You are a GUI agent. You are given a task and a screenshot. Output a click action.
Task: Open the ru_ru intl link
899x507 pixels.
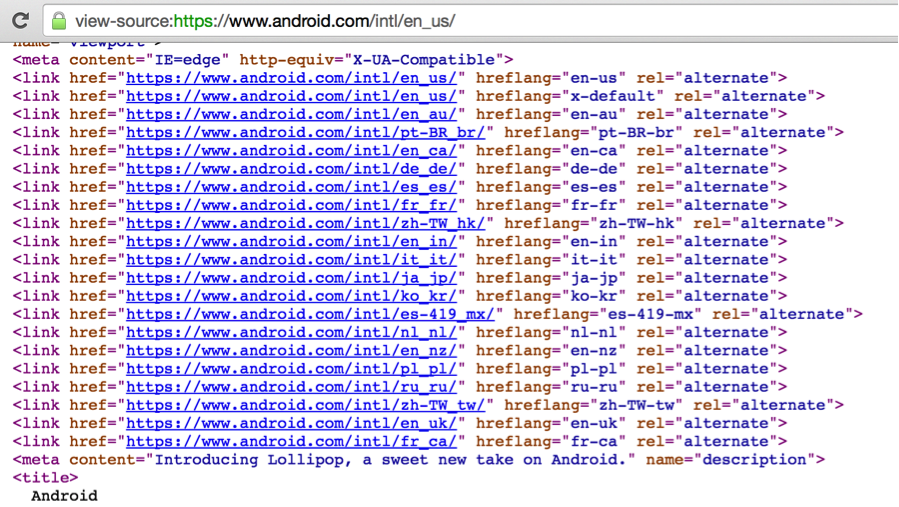click(291, 387)
